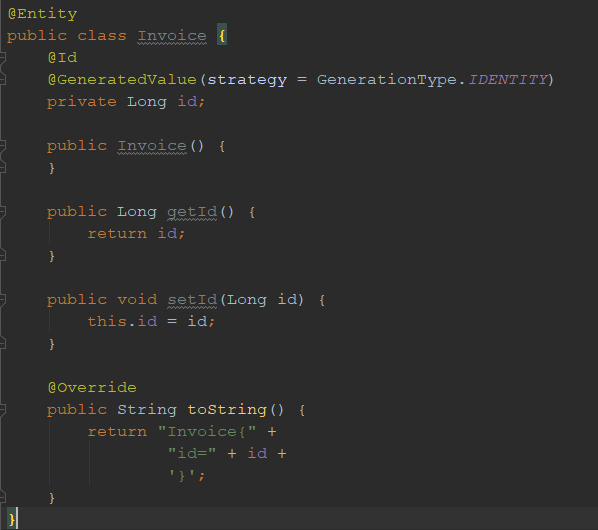The width and height of the screenshot is (598, 530).
Task: Click the fold end marker after toString
Action: [2, 497]
